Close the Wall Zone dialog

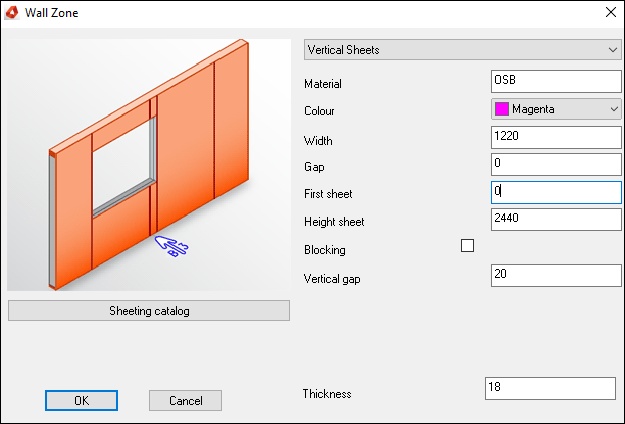[611, 12]
